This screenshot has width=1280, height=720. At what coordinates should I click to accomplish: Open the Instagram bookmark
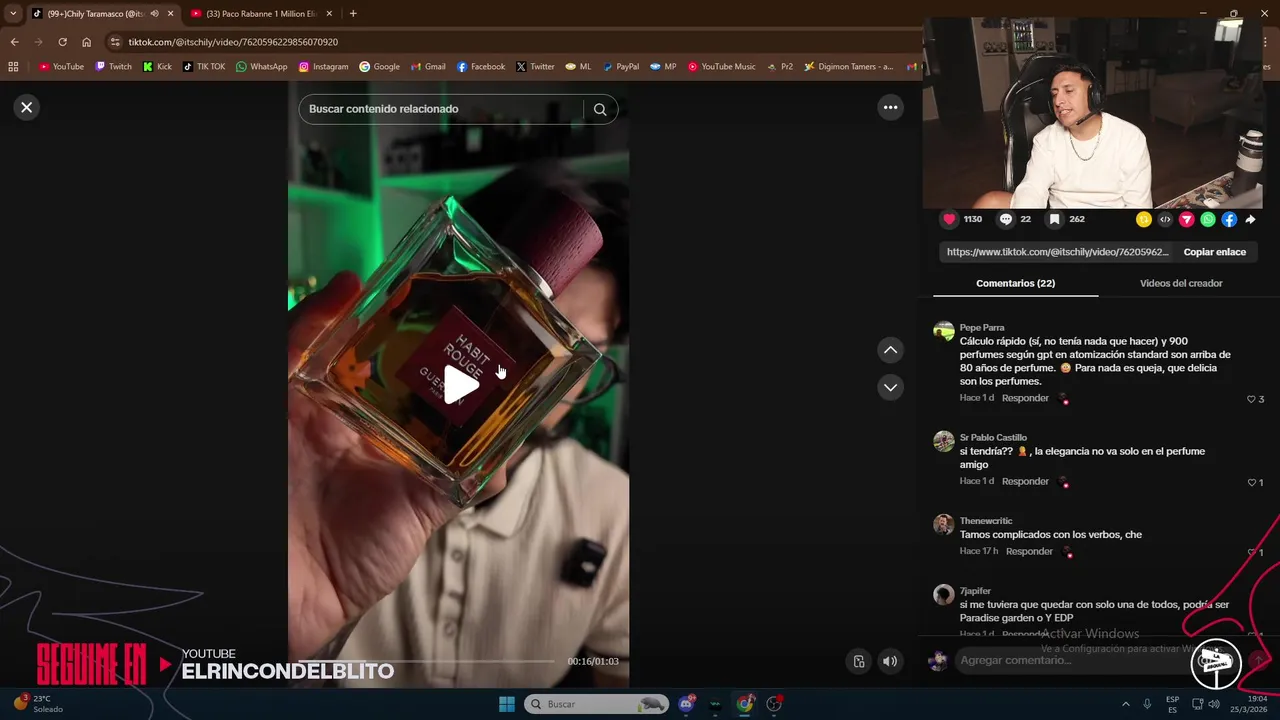323,67
